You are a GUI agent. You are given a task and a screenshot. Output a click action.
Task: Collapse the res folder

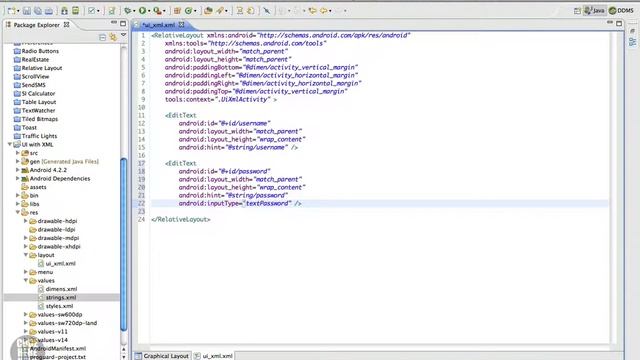[x=18, y=212]
